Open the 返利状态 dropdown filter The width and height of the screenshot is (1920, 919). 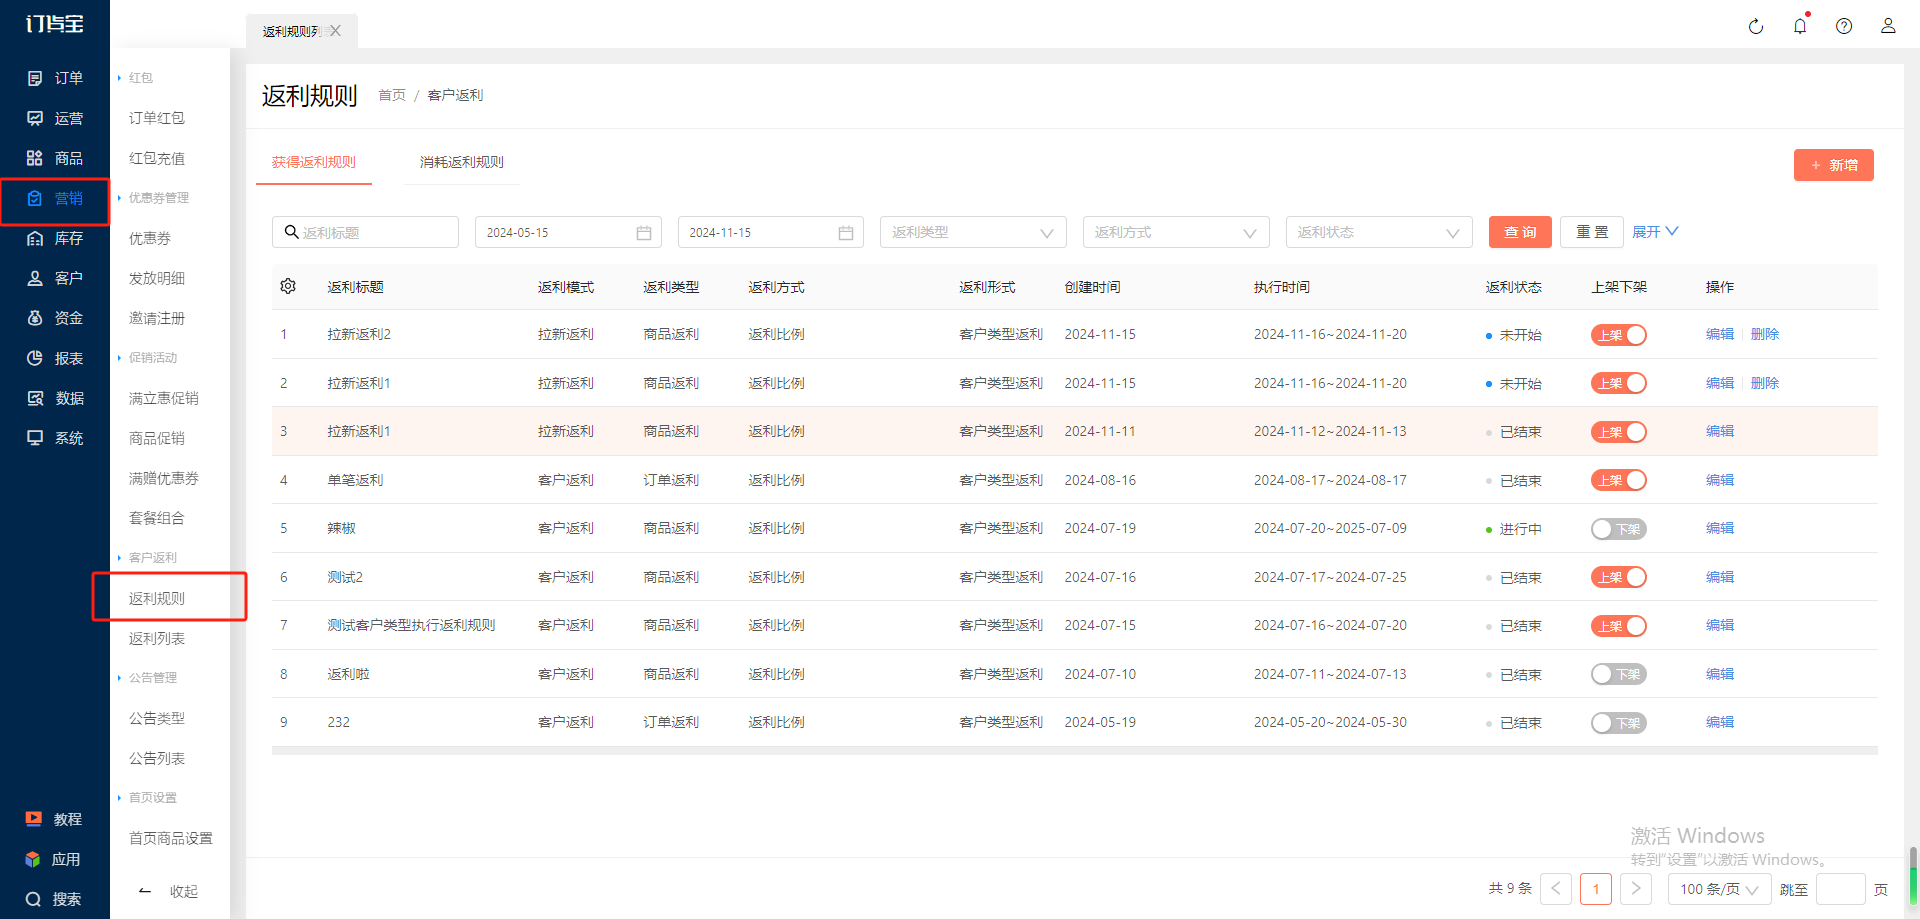tap(1379, 232)
